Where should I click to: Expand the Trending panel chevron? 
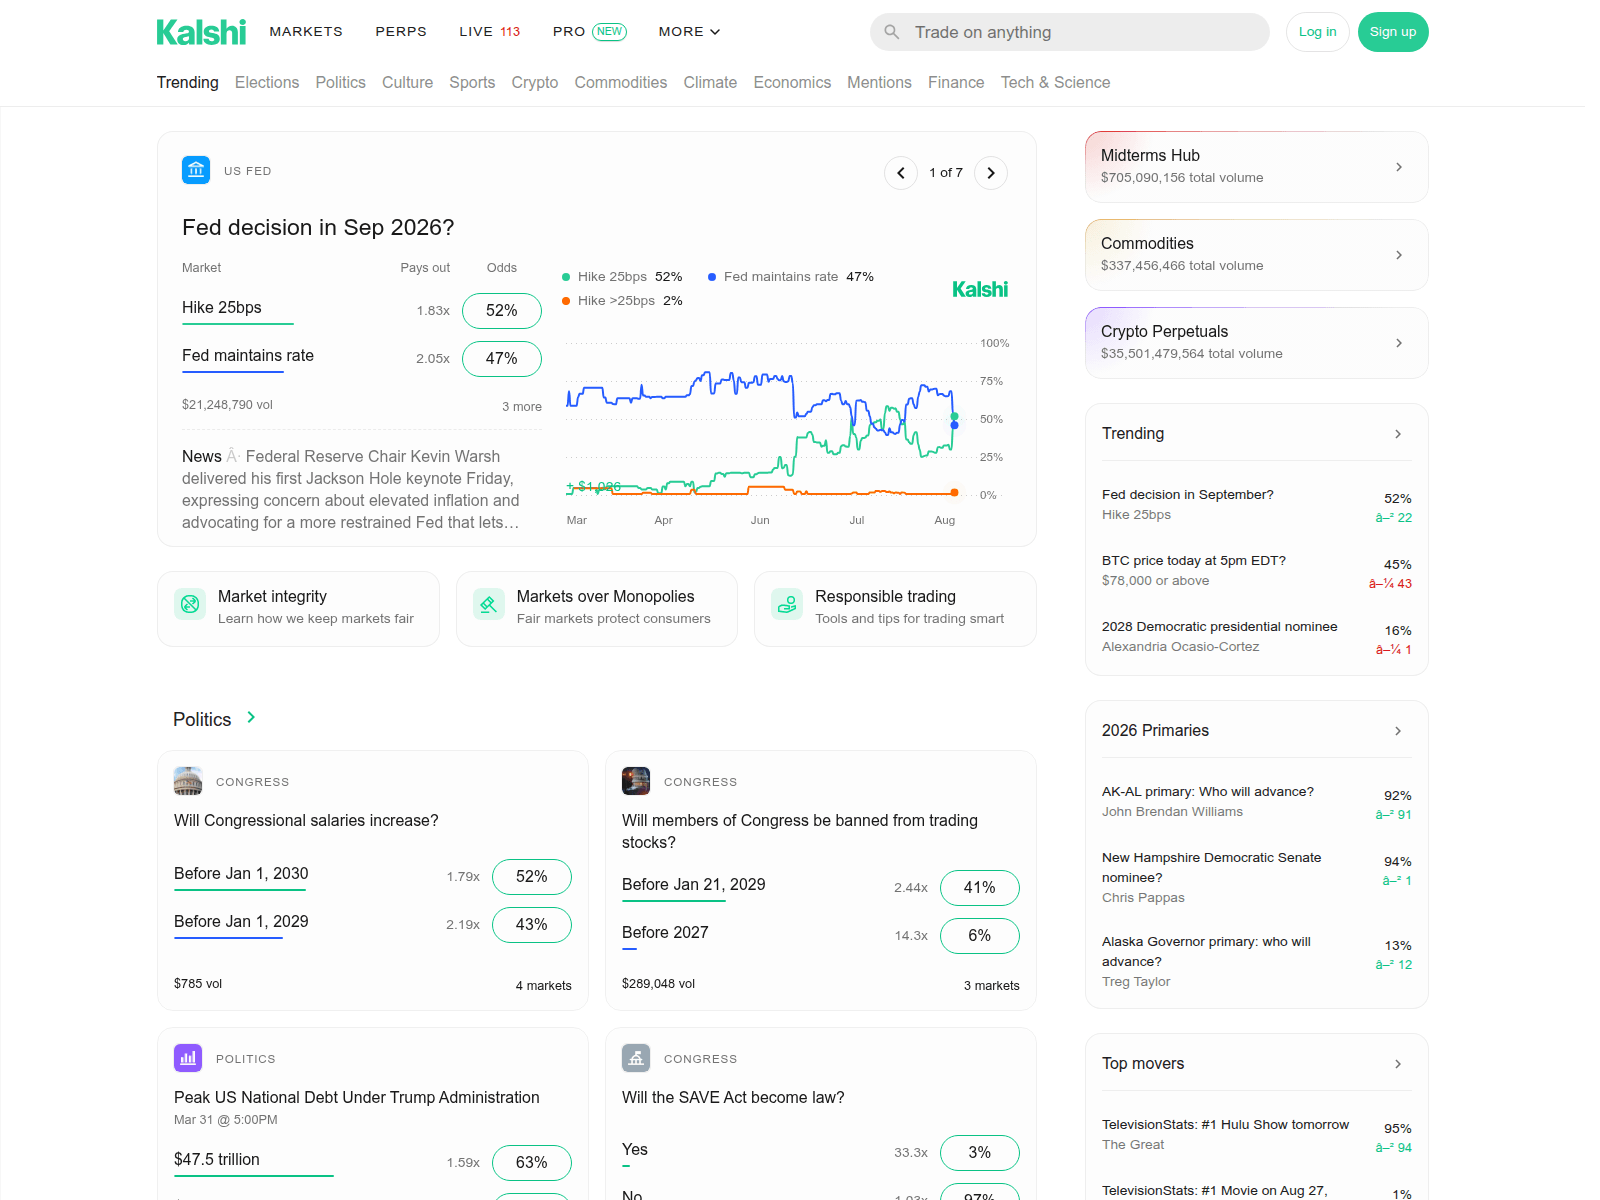click(x=1398, y=434)
